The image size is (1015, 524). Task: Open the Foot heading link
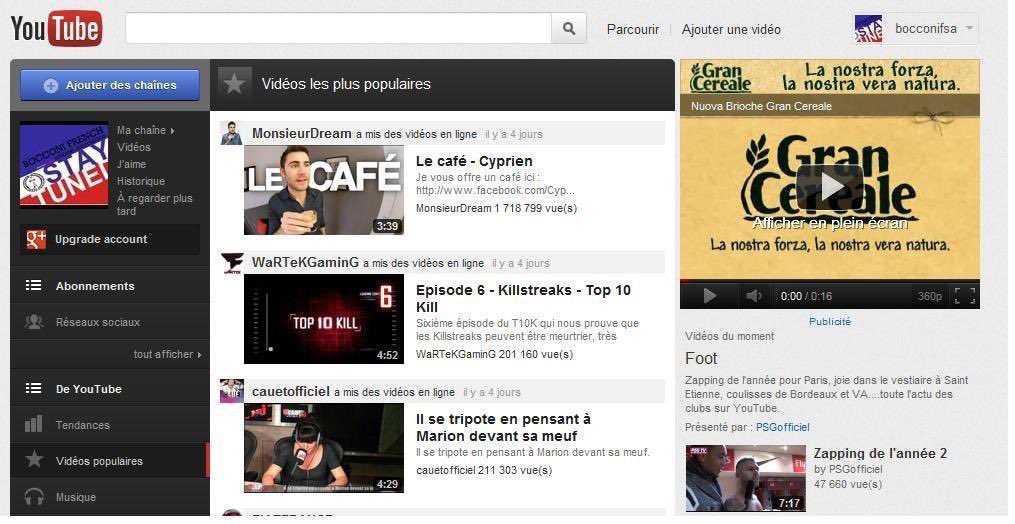[701, 358]
